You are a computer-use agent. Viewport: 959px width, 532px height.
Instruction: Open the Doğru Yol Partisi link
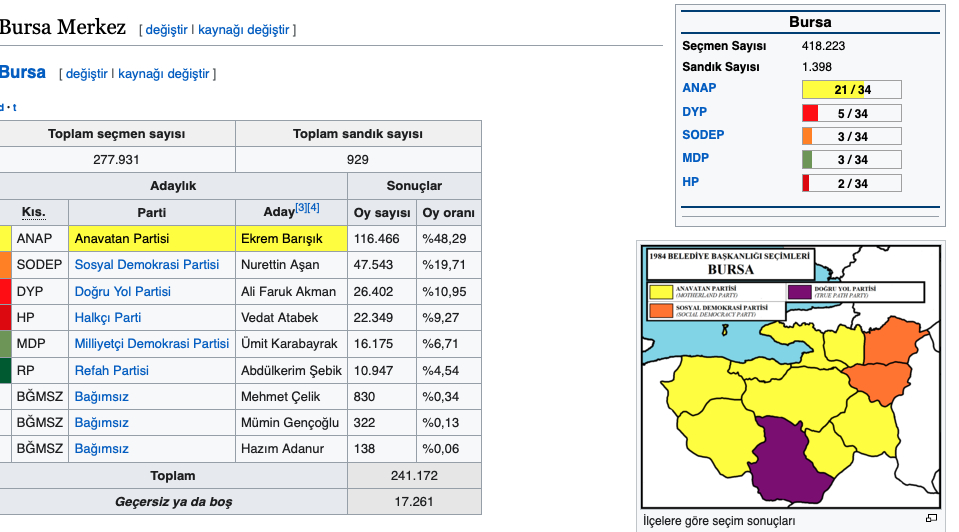pos(122,291)
